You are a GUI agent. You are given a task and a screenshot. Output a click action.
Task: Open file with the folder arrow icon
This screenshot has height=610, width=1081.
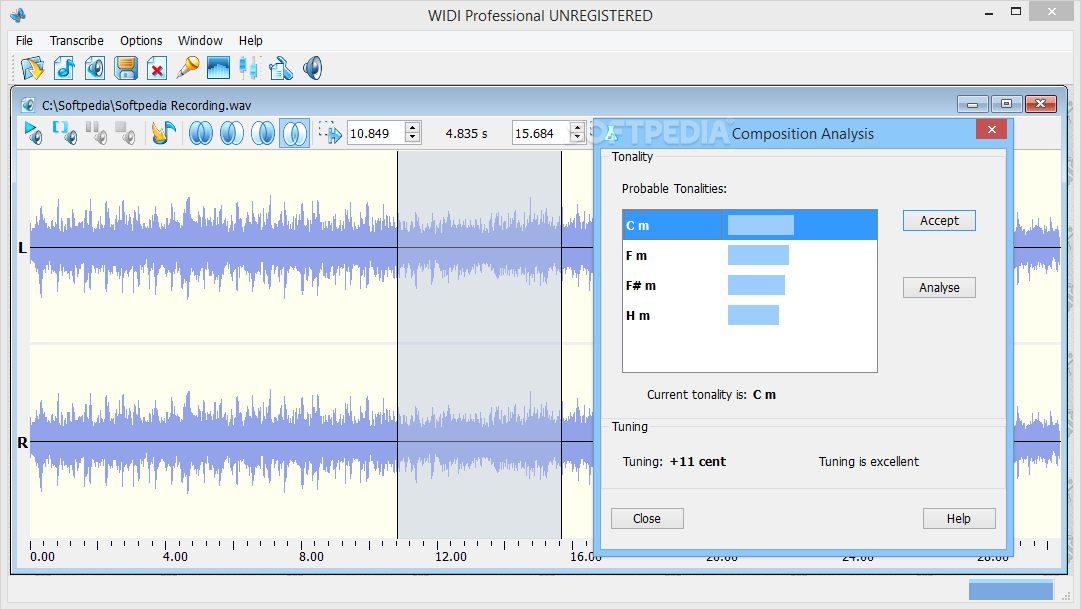point(32,68)
